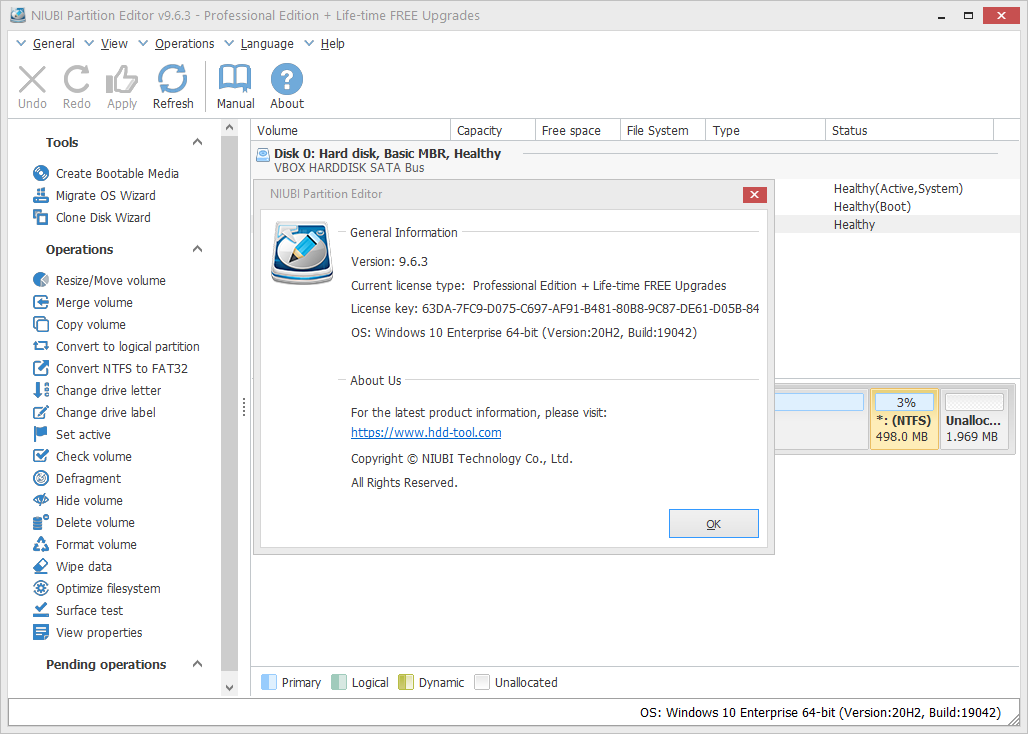Sort by the Status column header
The image size is (1028, 734).
909,130
